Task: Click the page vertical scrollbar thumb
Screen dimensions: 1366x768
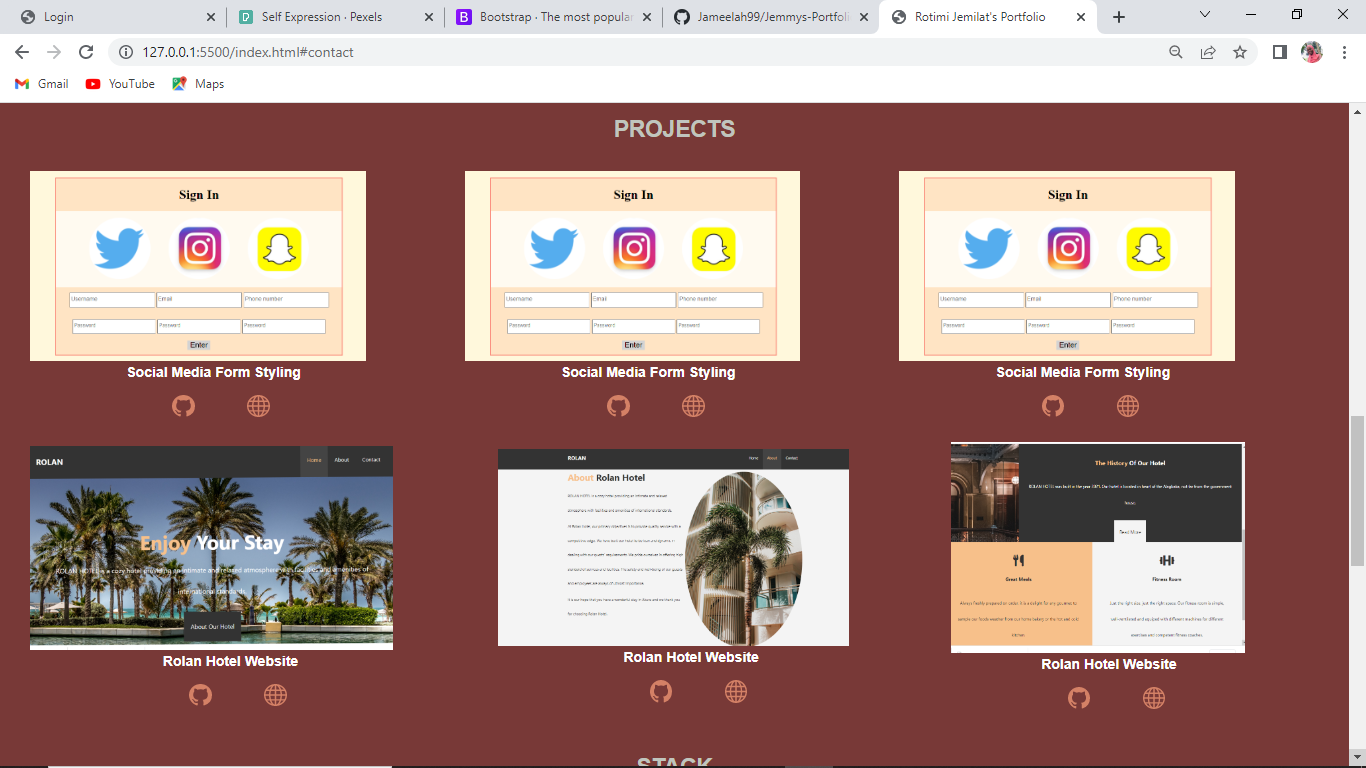Action: pyautogui.click(x=1357, y=490)
